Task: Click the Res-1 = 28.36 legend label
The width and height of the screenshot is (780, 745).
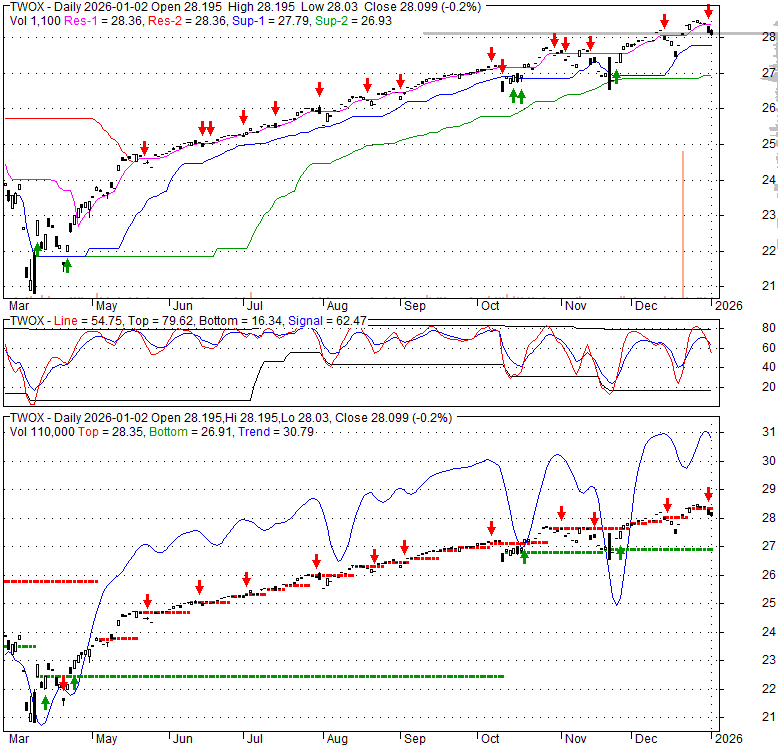Action: [x=92, y=20]
